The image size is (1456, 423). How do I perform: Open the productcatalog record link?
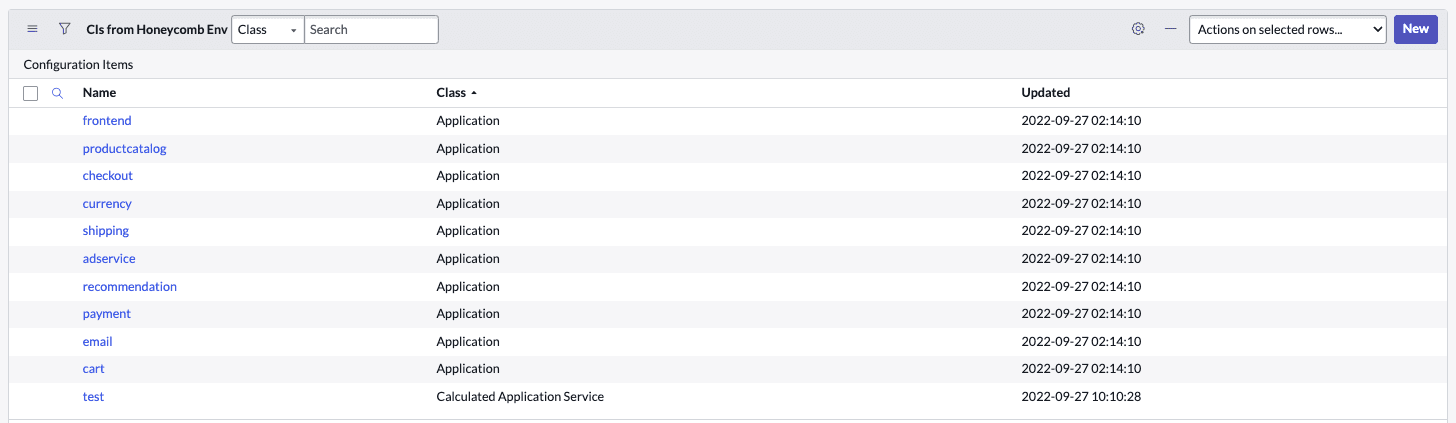[x=124, y=149]
